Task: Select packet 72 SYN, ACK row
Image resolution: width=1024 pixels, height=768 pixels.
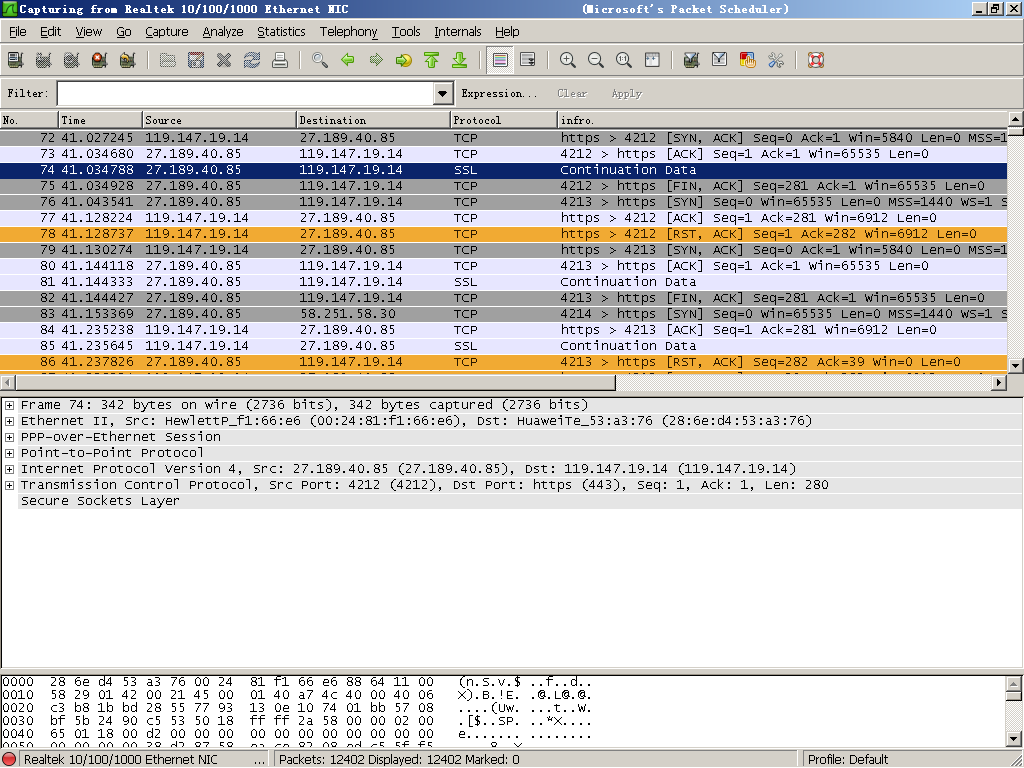Action: click(x=503, y=138)
